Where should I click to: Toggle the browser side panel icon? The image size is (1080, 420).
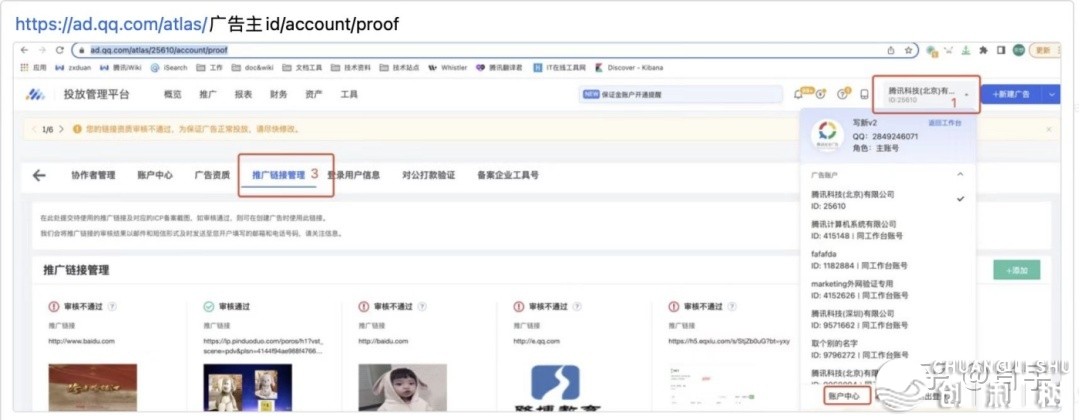coord(1001,50)
